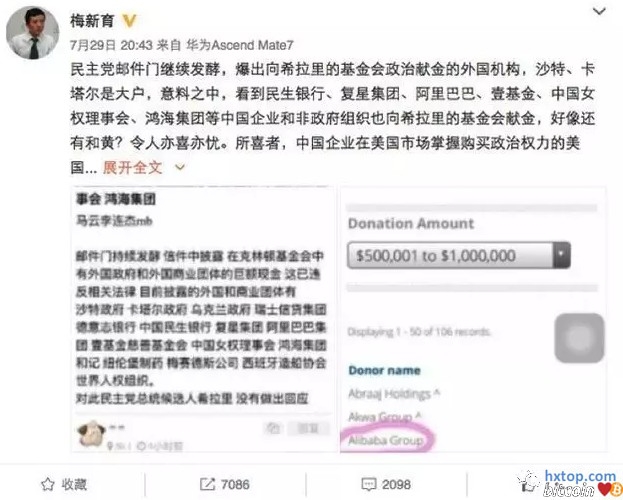The width and height of the screenshot is (623, 500).
Task: Open the 华为Ascend Mate7 source link
Action: (240, 45)
